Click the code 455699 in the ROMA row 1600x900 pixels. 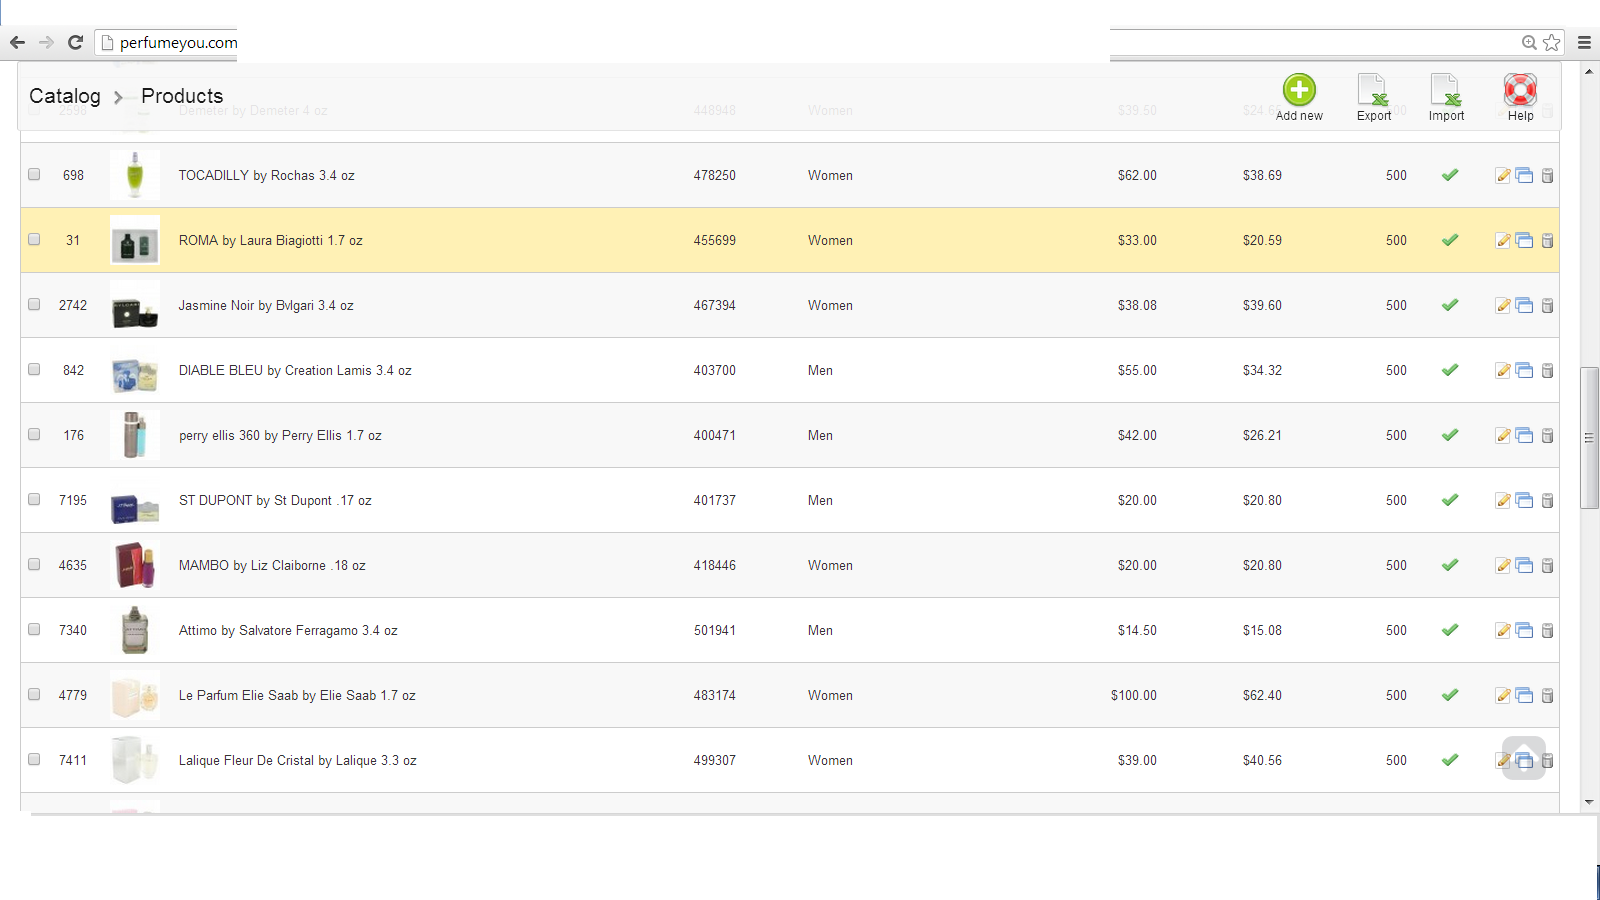point(715,240)
